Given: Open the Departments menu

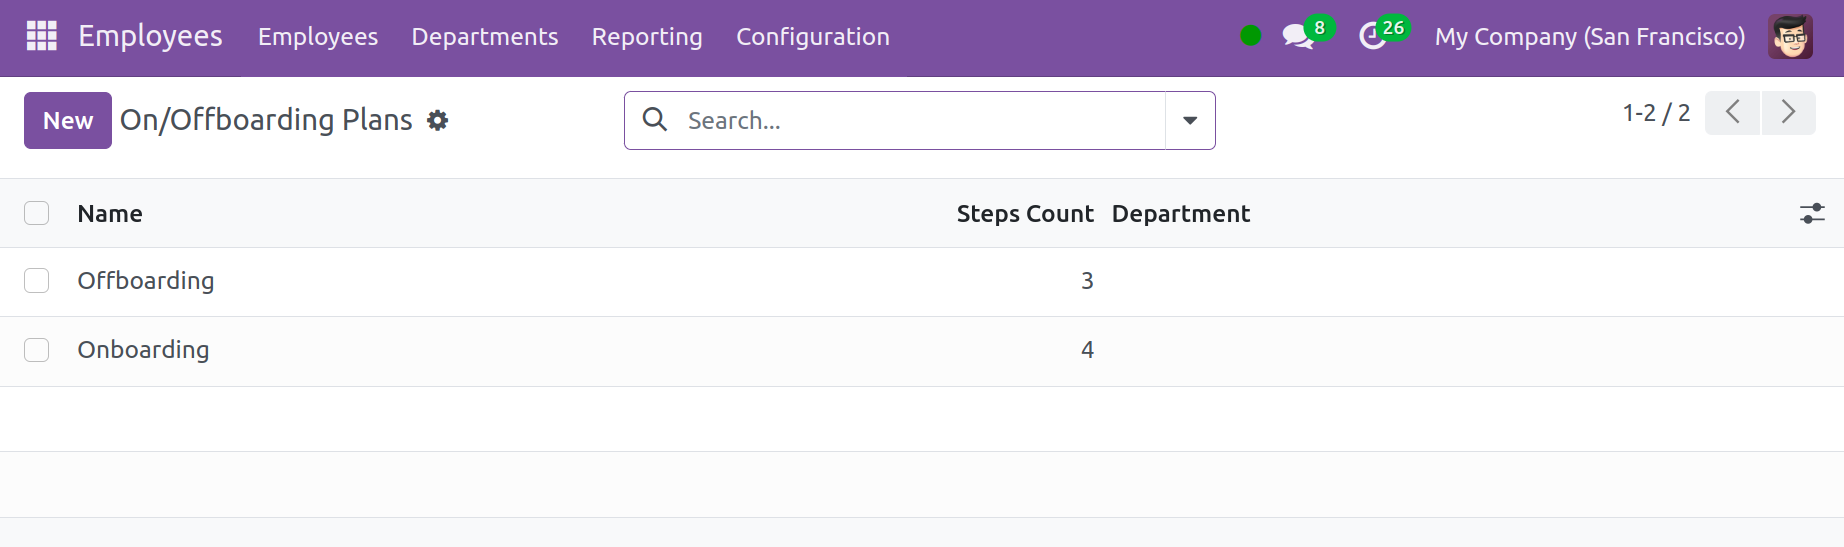Looking at the screenshot, I should click(x=485, y=37).
